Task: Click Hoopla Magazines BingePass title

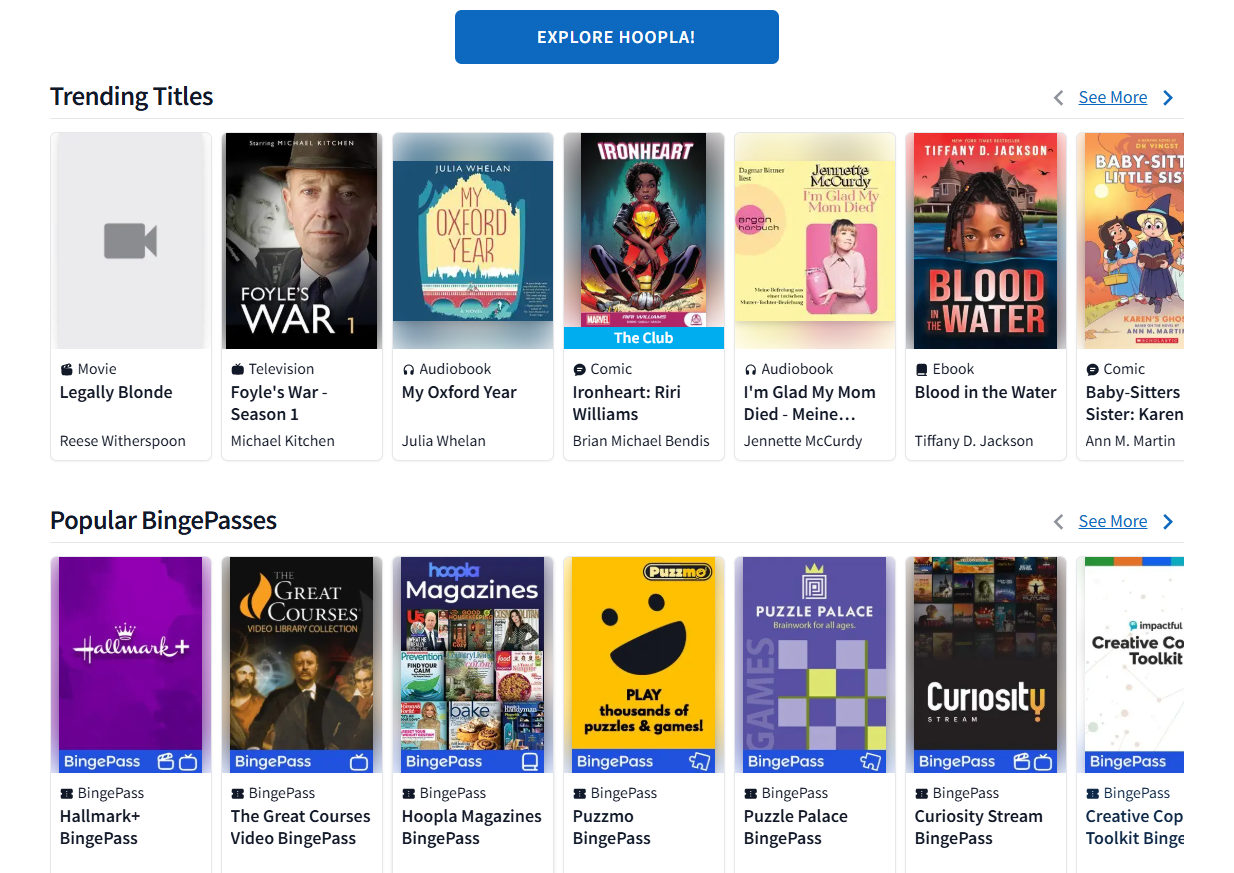Action: 472,827
